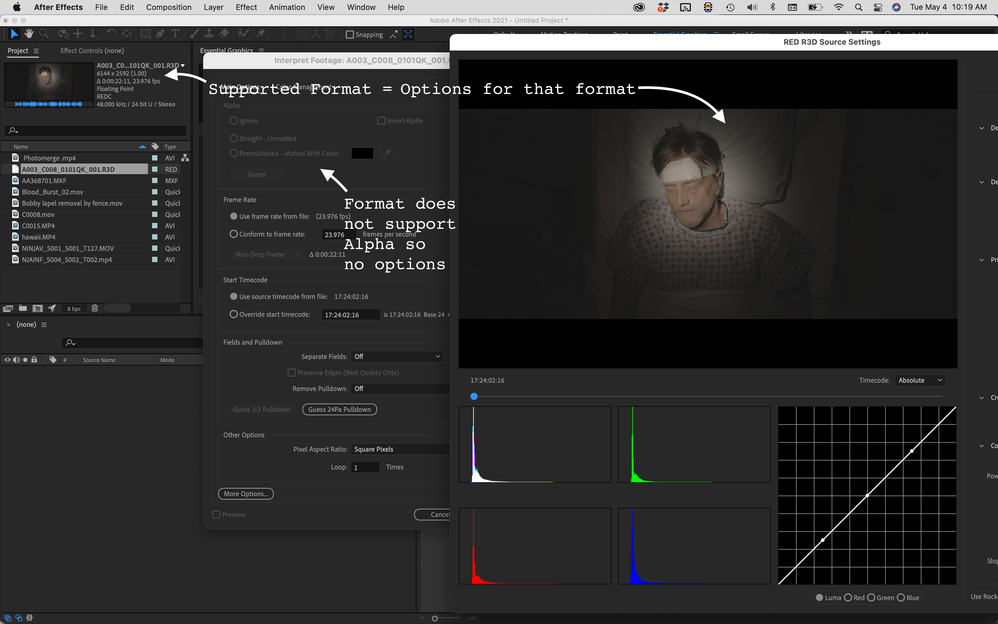This screenshot has width=998, height=624.
Task: Click the Loop count input field
Action: 365,467
